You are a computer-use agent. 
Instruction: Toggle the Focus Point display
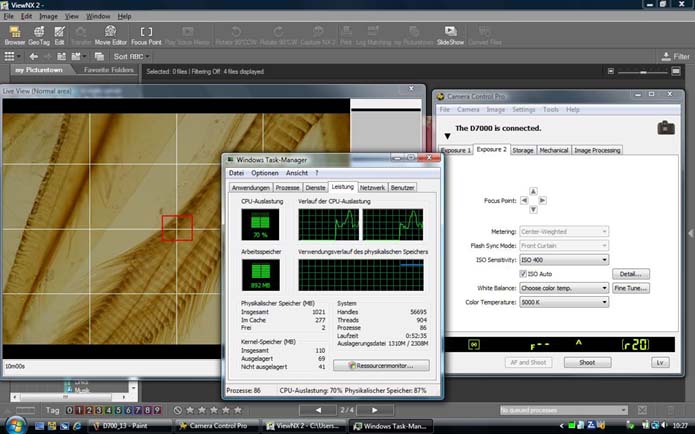pyautogui.click(x=146, y=35)
